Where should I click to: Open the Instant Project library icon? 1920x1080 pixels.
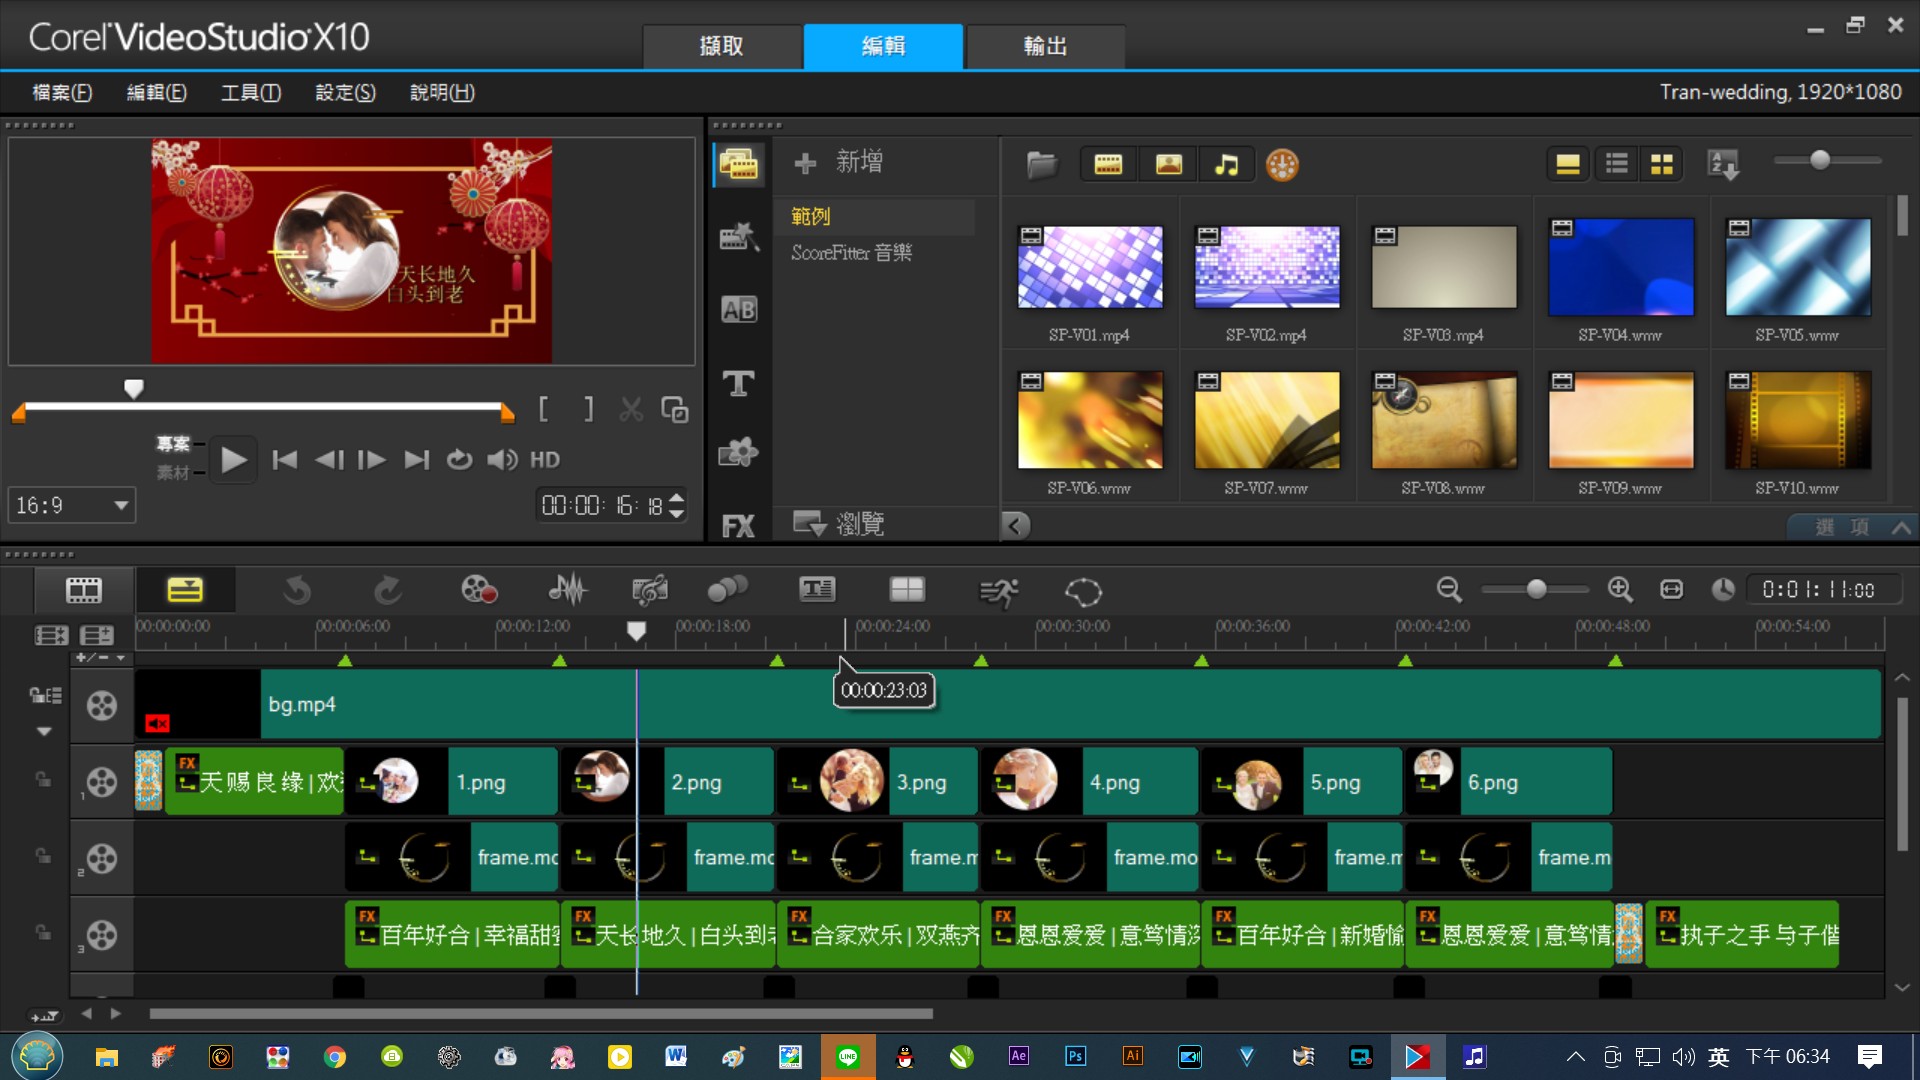tap(739, 237)
